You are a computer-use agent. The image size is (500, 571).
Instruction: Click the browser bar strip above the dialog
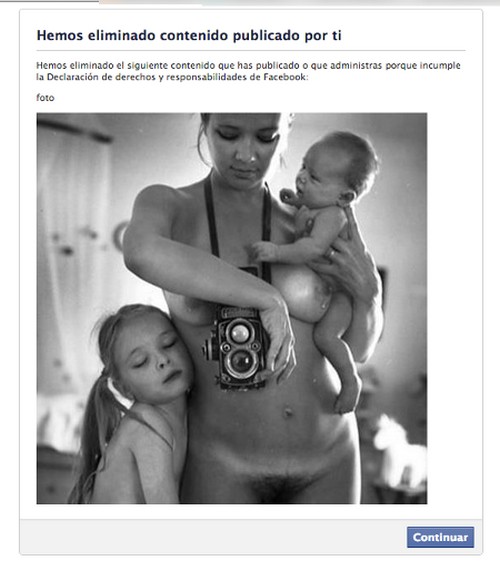coord(250,2)
